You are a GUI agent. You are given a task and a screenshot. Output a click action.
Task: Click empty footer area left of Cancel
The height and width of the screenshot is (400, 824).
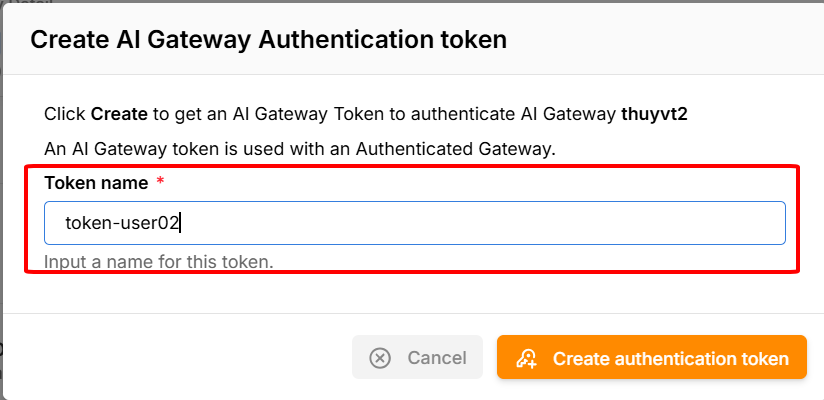[180, 358]
